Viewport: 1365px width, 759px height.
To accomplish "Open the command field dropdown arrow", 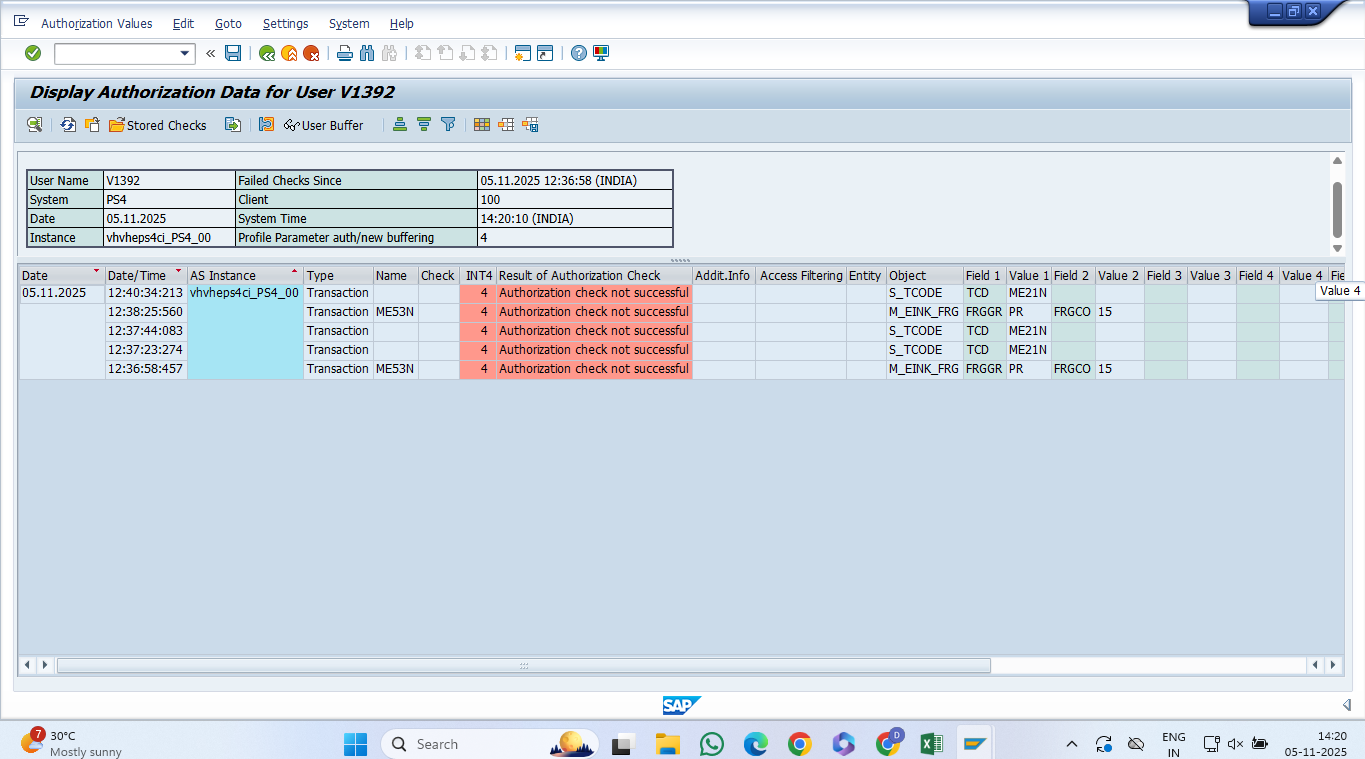I will click(x=185, y=53).
